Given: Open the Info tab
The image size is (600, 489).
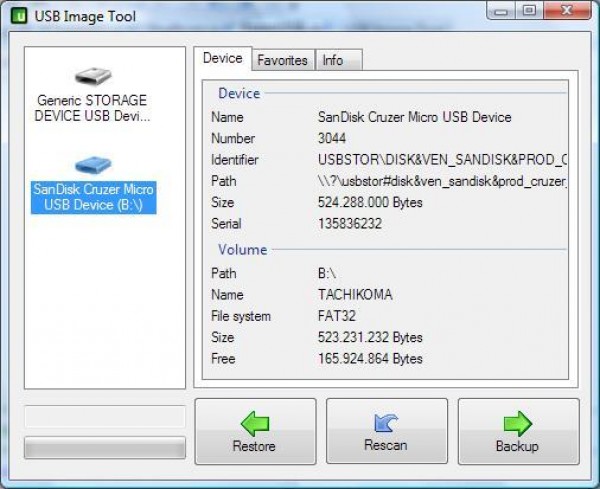Looking at the screenshot, I should coord(339,60).
